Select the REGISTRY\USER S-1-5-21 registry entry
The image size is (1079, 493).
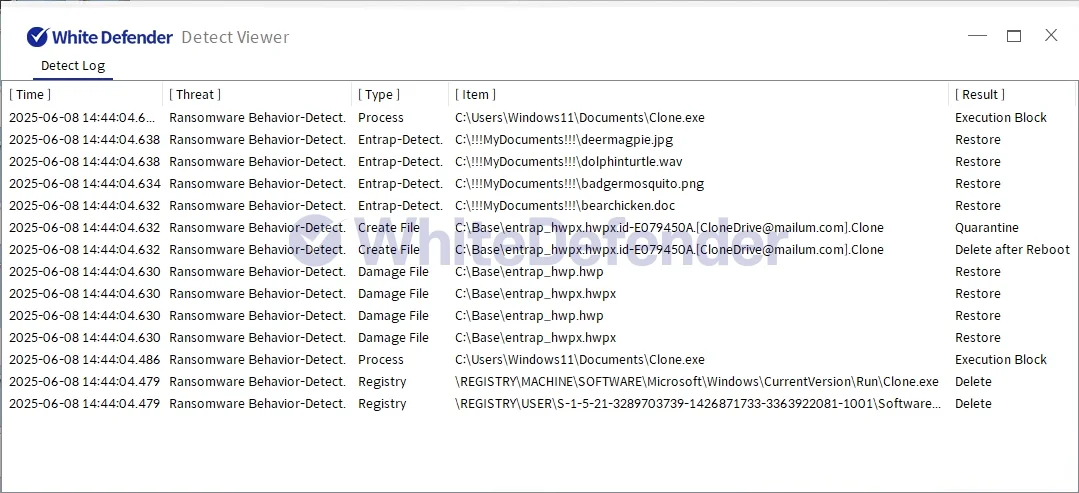click(x=696, y=404)
